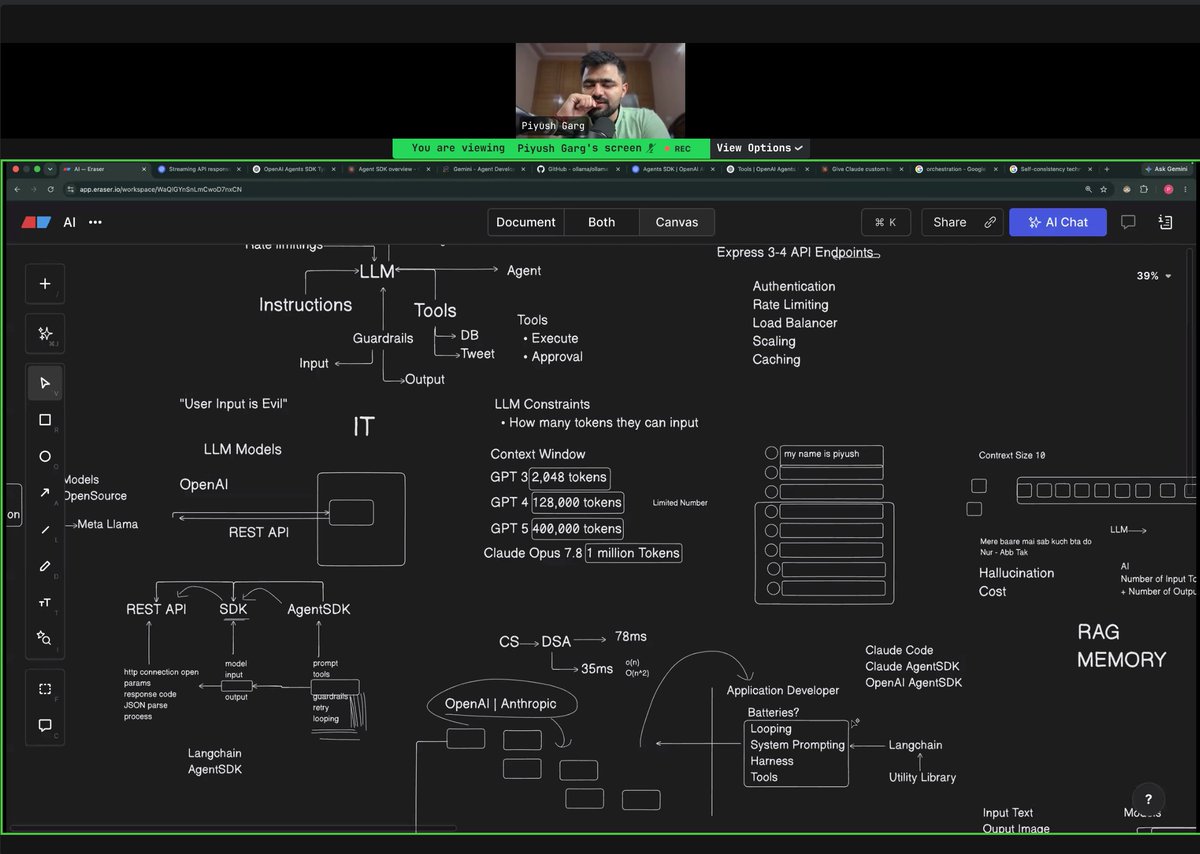Image resolution: width=1200 pixels, height=854 pixels.
Task: Select the "1 million Tokens" box
Action: point(633,553)
